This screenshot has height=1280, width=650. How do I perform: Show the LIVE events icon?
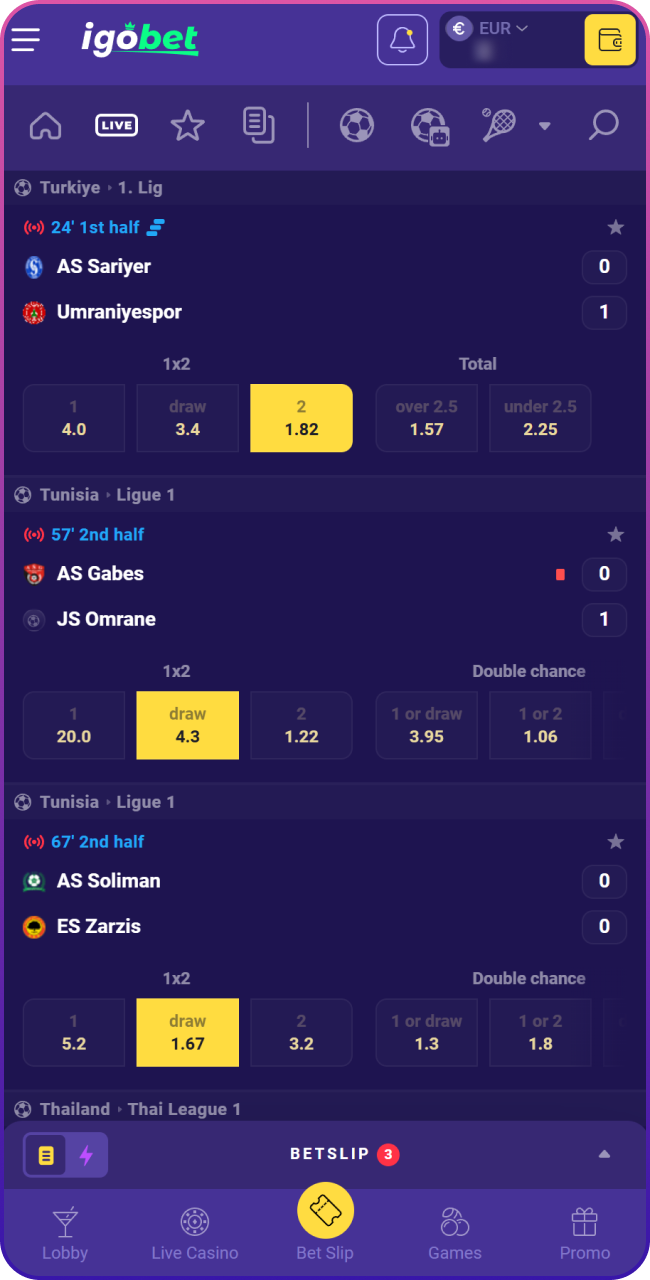click(x=117, y=126)
